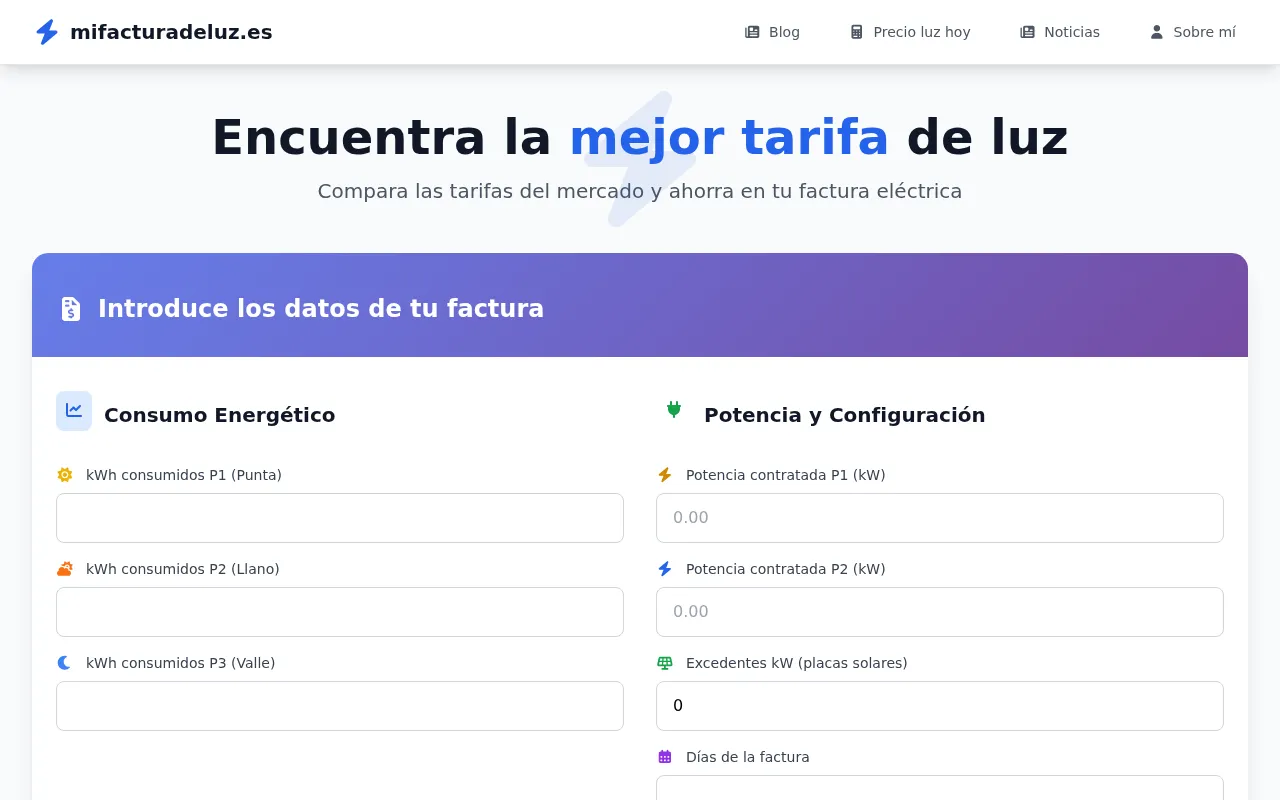Image resolution: width=1280 pixels, height=800 pixels.
Task: Click the 'kWh consumidos P3 (Valle)' label
Action: pos(181,663)
